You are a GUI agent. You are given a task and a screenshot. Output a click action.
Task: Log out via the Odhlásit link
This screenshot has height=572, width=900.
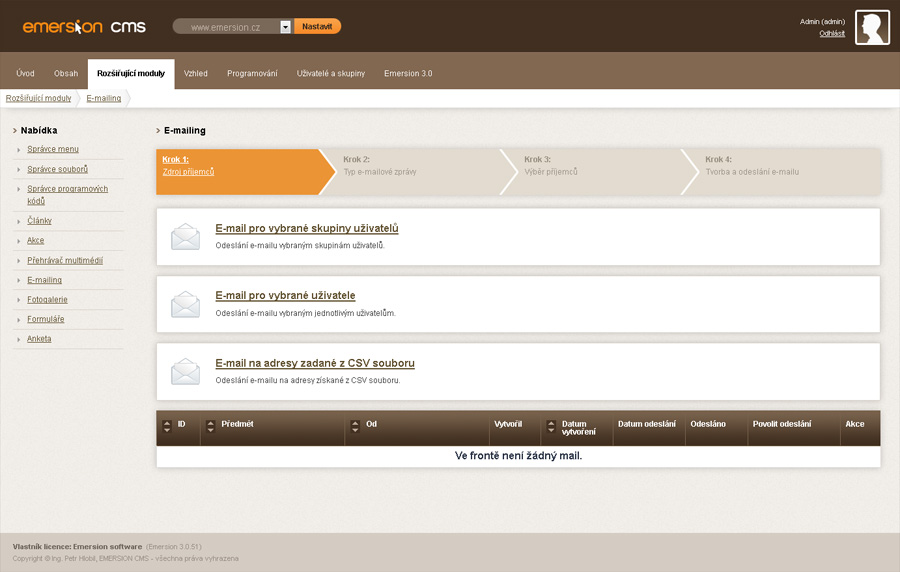coord(831,33)
